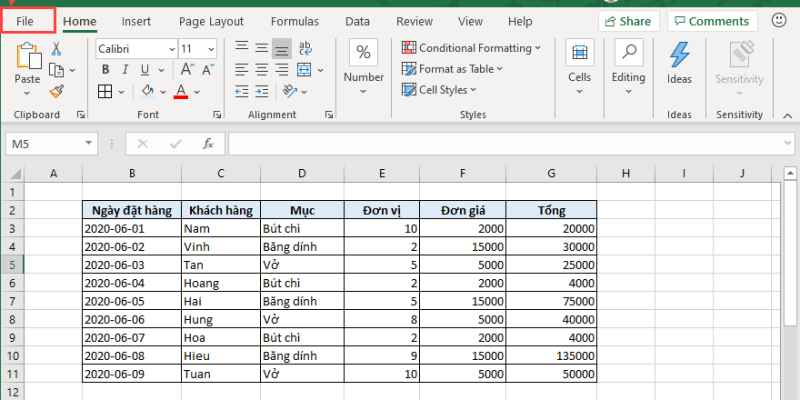Click the Share button
This screenshot has height=400, width=800.
pyautogui.click(x=628, y=21)
